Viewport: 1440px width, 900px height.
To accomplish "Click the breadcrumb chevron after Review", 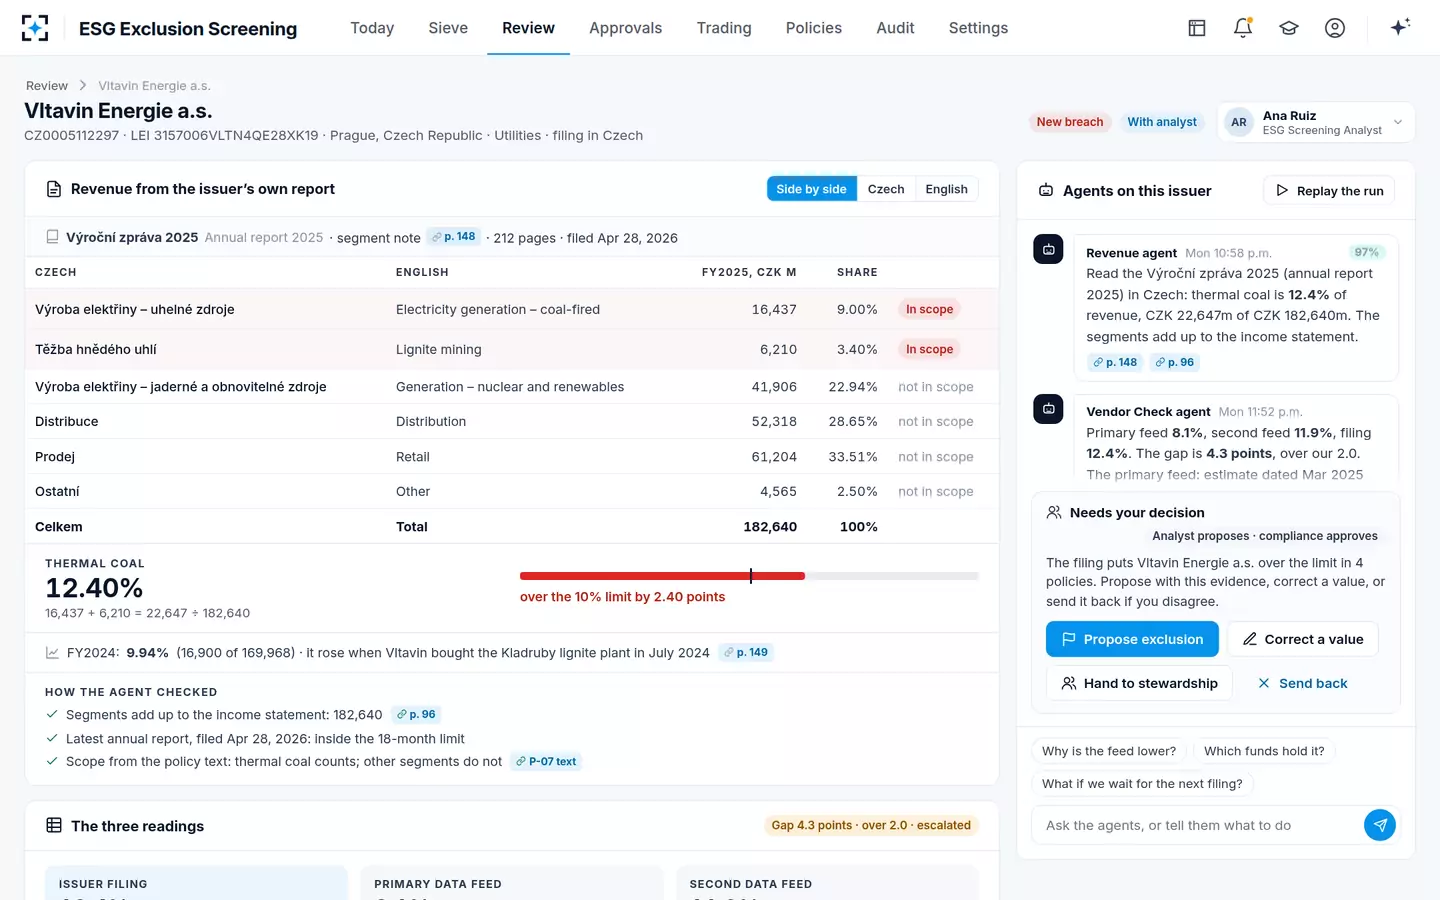I will tap(83, 86).
